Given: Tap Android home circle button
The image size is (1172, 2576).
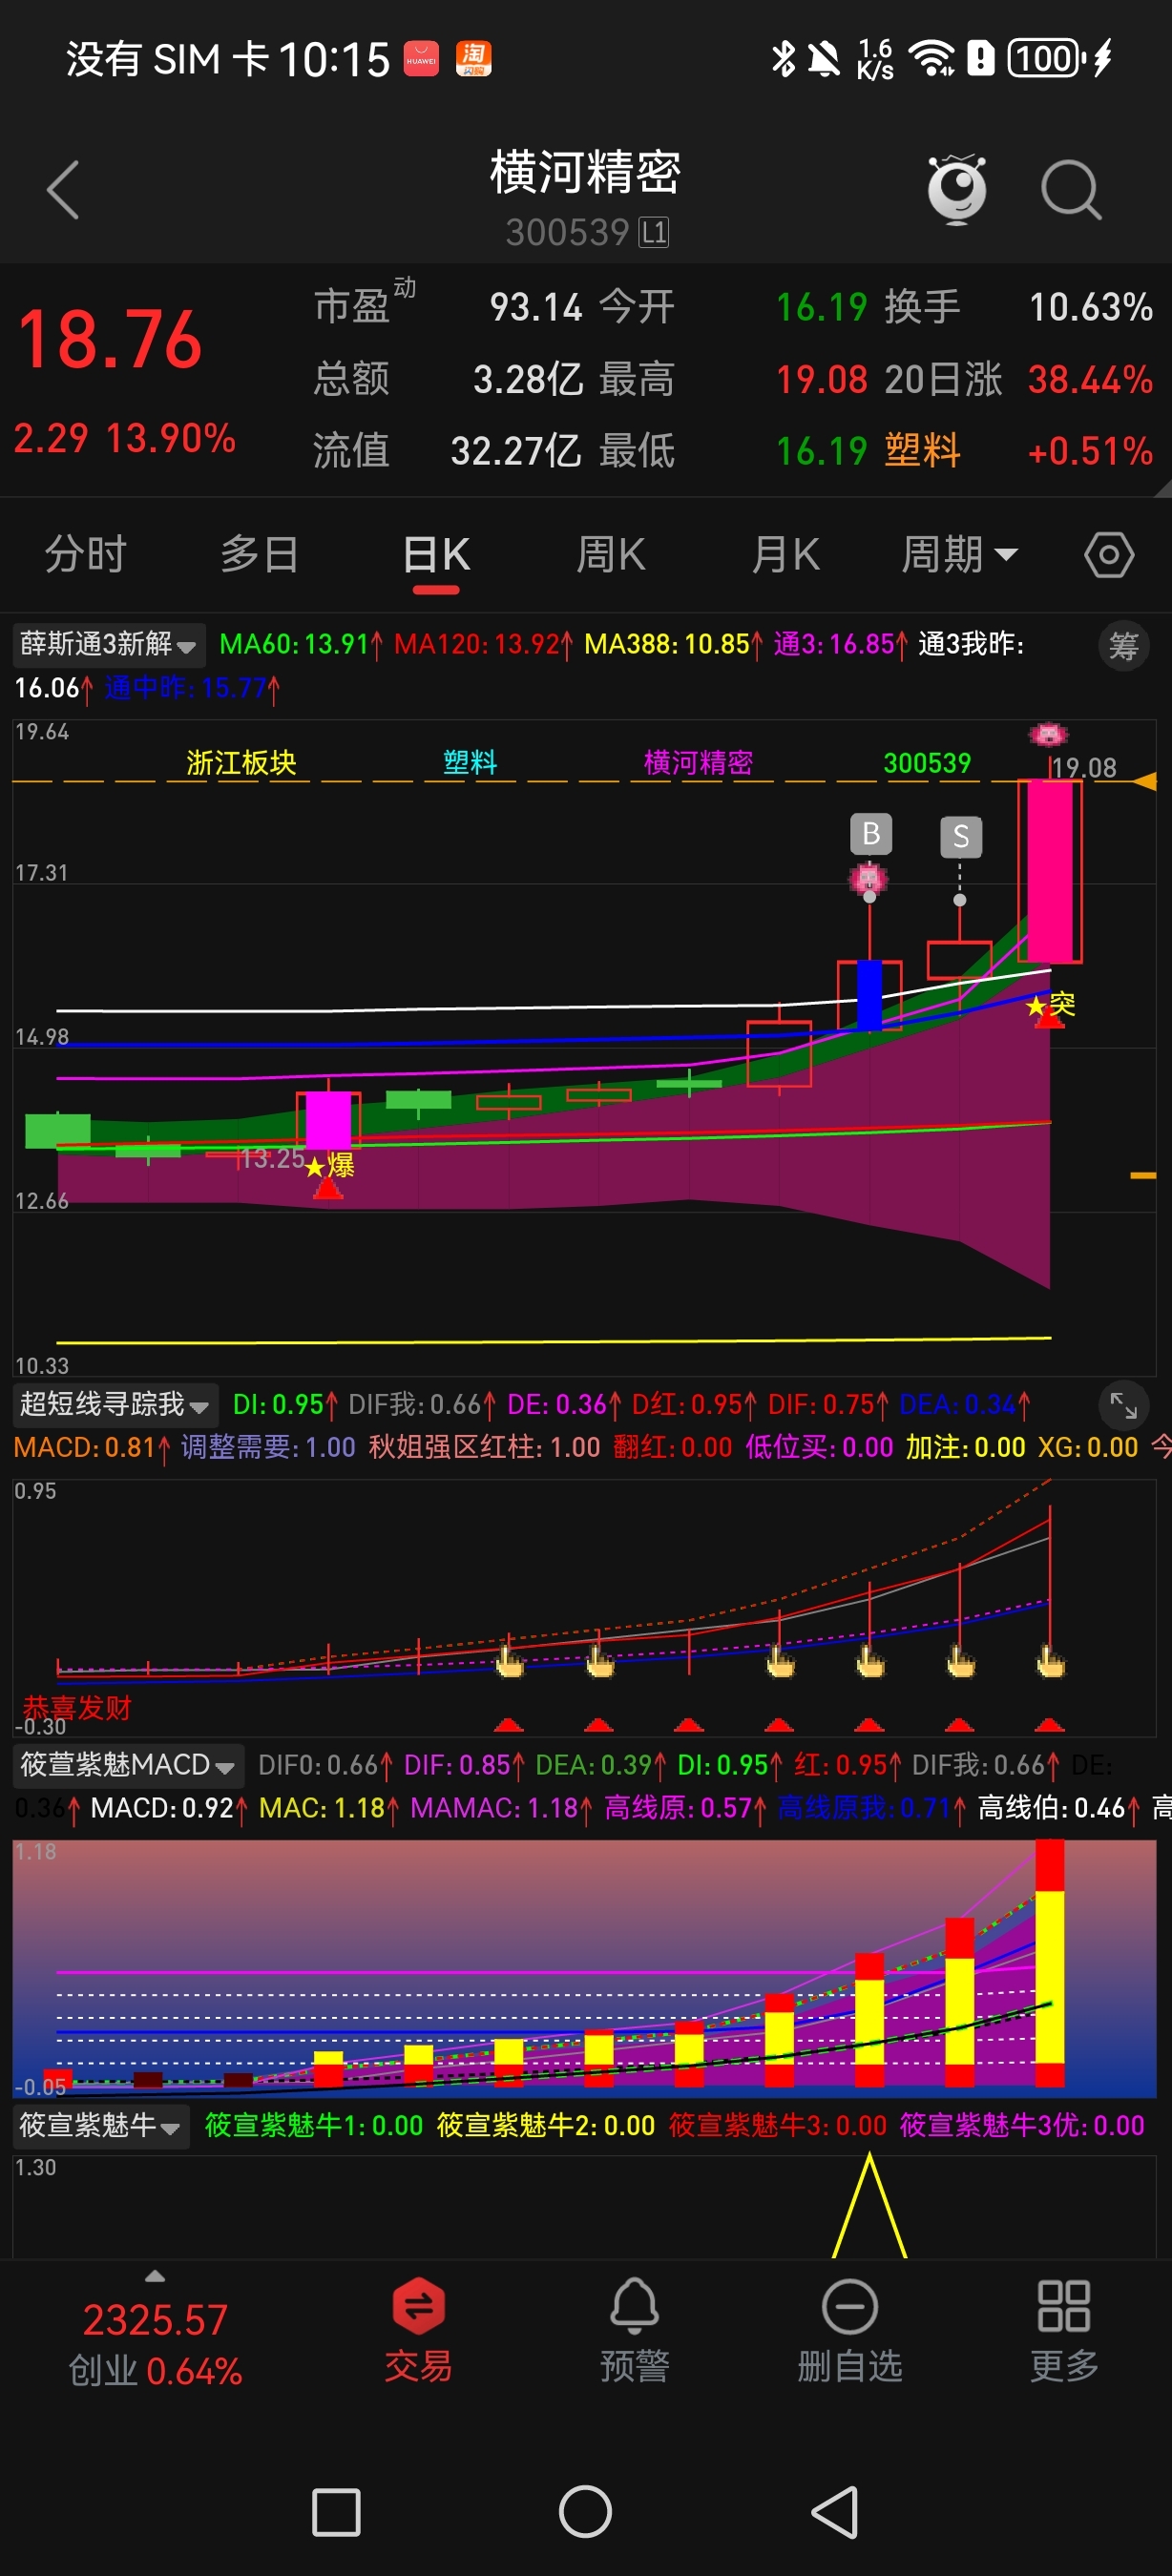Looking at the screenshot, I should pos(585,2512).
